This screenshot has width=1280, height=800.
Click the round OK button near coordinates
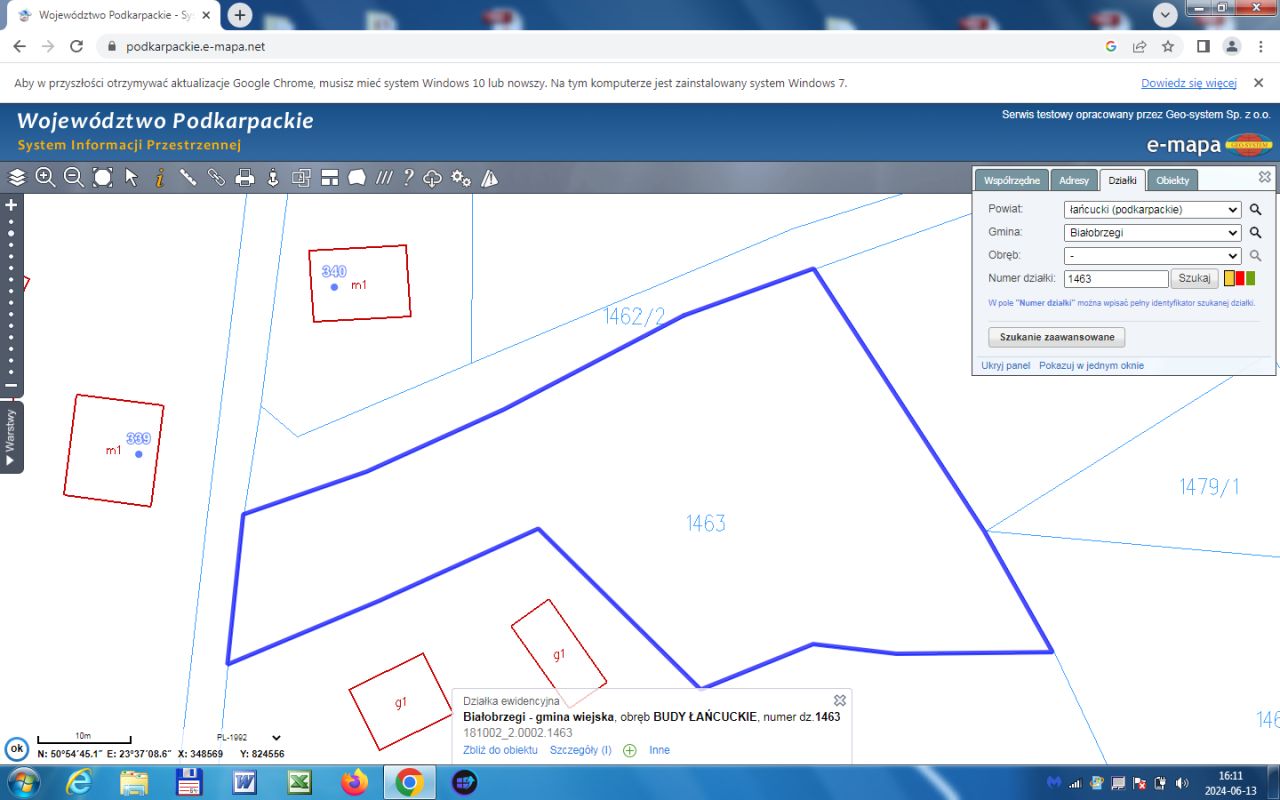point(16,749)
